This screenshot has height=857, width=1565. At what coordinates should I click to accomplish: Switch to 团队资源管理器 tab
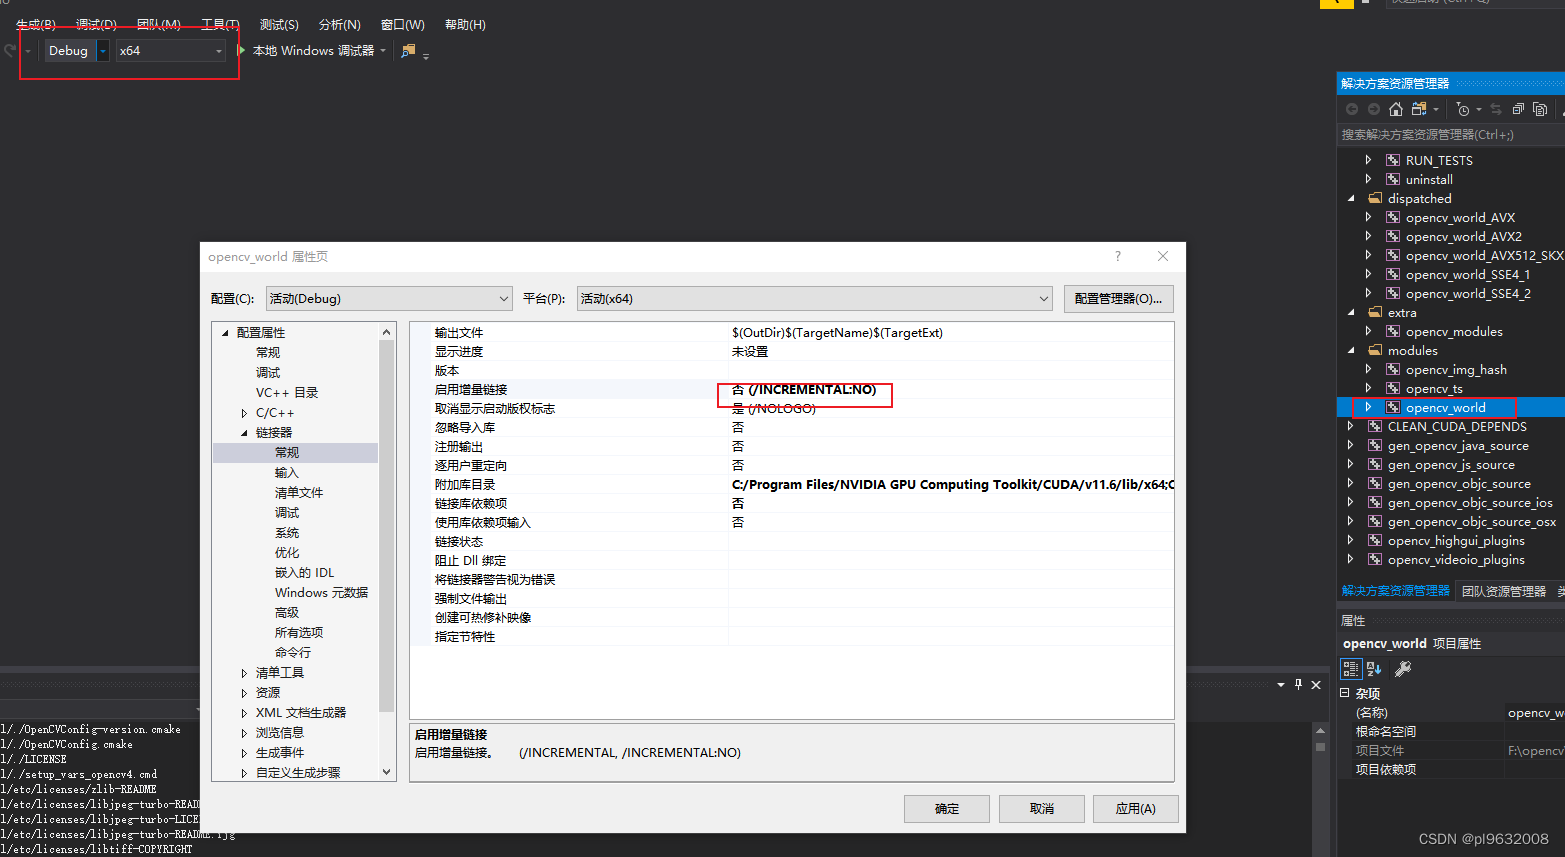pyautogui.click(x=1504, y=591)
